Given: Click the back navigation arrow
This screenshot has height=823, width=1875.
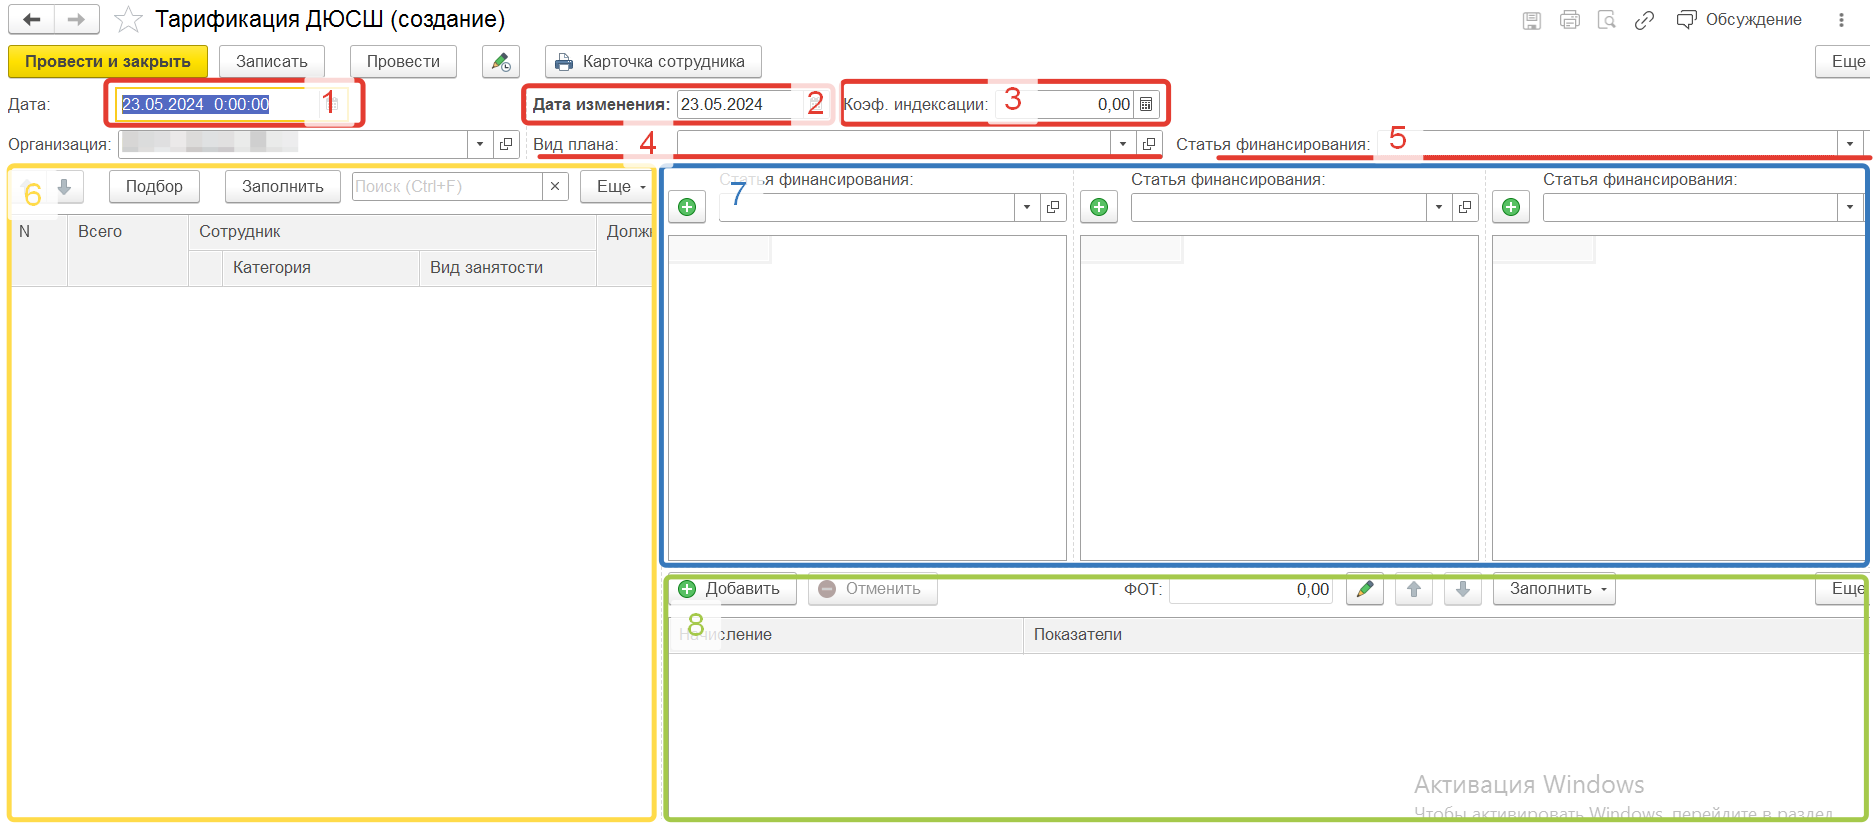Looking at the screenshot, I should (x=32, y=19).
